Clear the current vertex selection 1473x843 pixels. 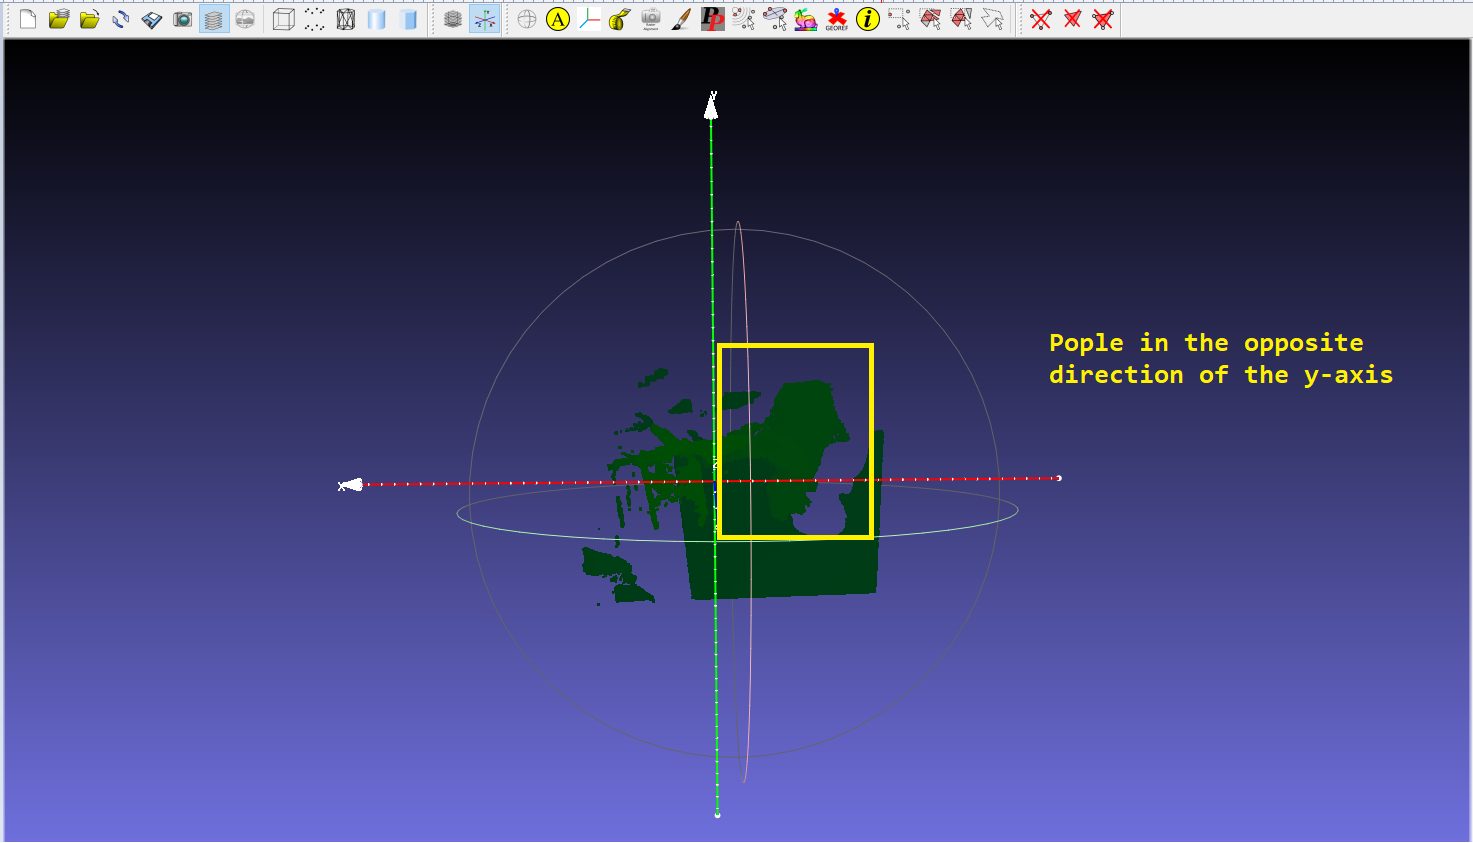(x=1041, y=19)
